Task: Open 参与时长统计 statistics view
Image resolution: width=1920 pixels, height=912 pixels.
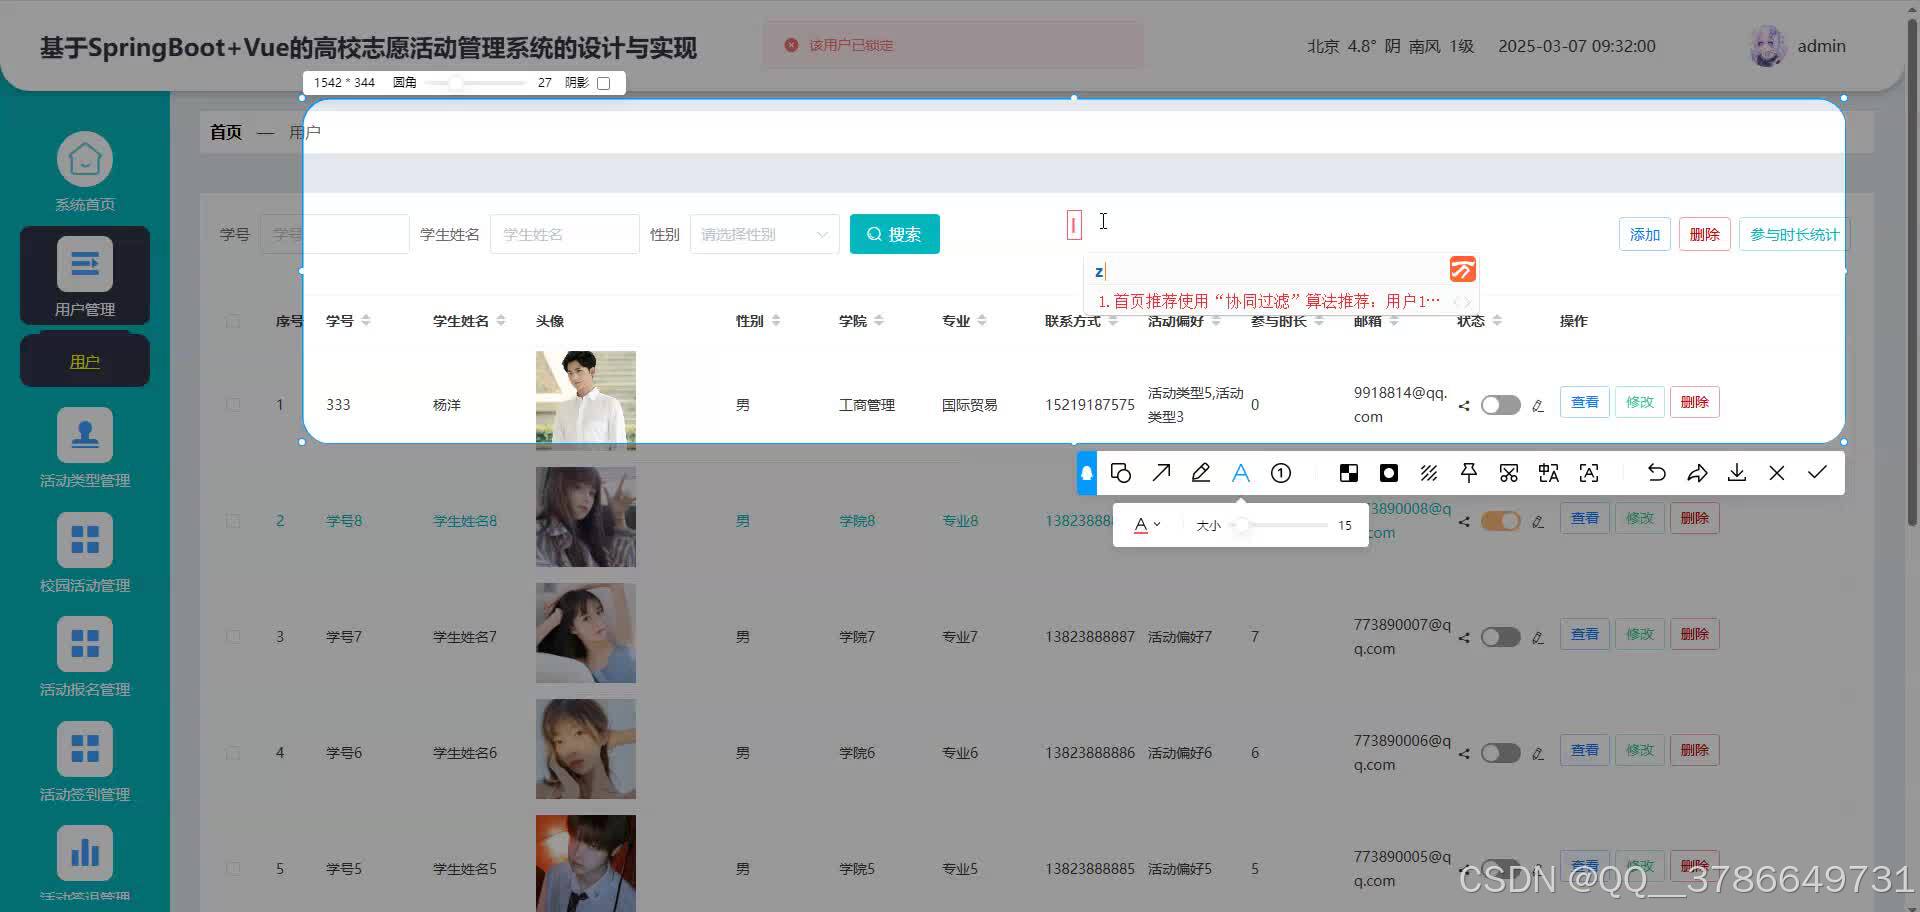Action: pos(1793,233)
